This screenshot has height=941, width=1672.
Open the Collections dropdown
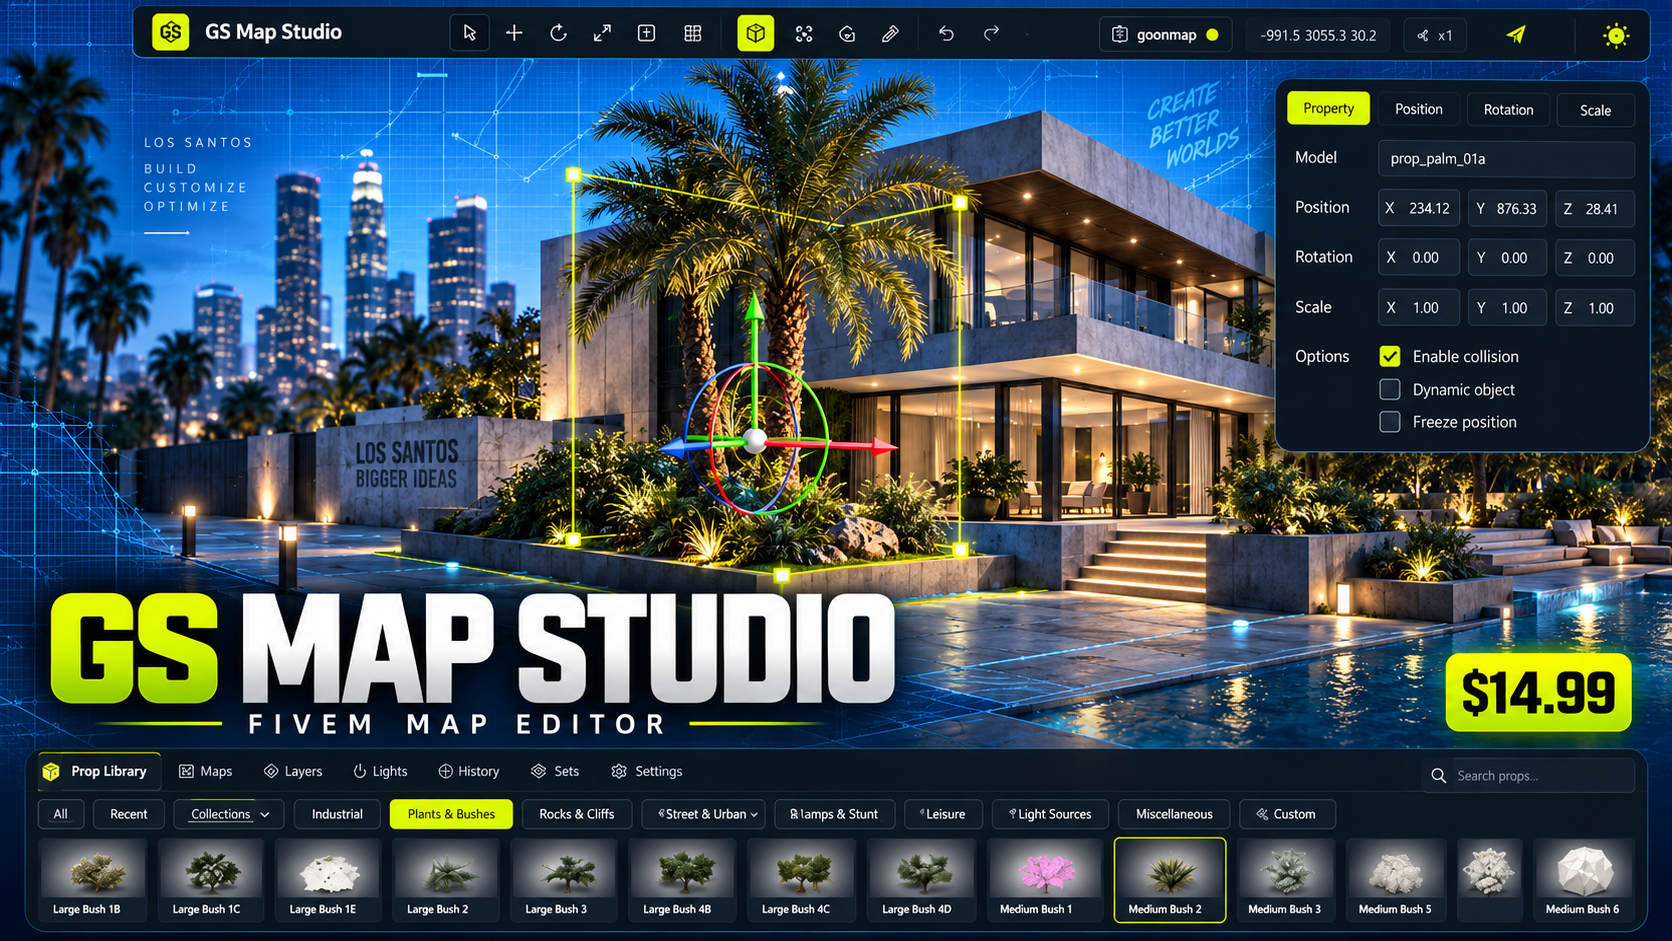[x=229, y=814]
